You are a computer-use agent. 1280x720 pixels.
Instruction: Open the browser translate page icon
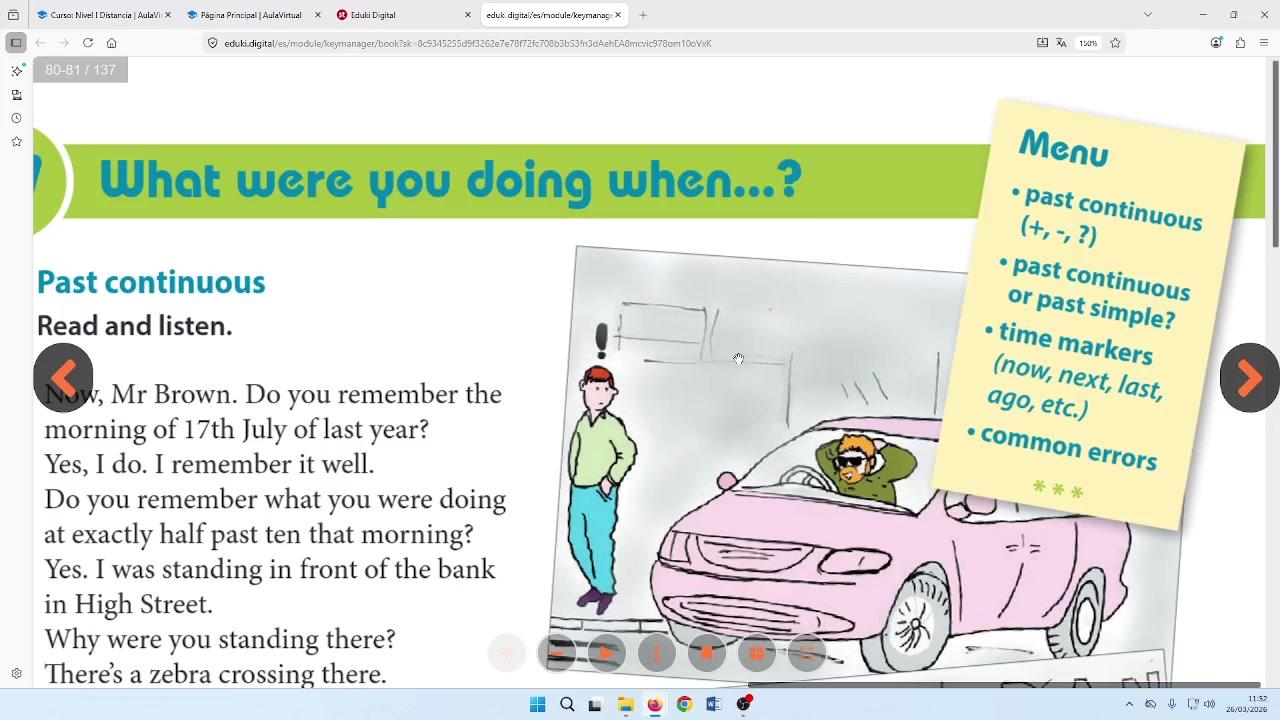pyautogui.click(x=1061, y=43)
